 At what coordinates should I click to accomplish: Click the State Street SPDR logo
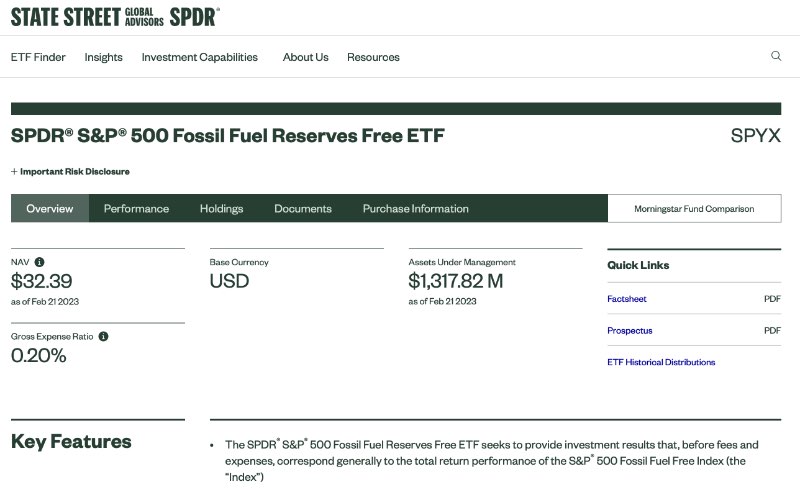115,17
